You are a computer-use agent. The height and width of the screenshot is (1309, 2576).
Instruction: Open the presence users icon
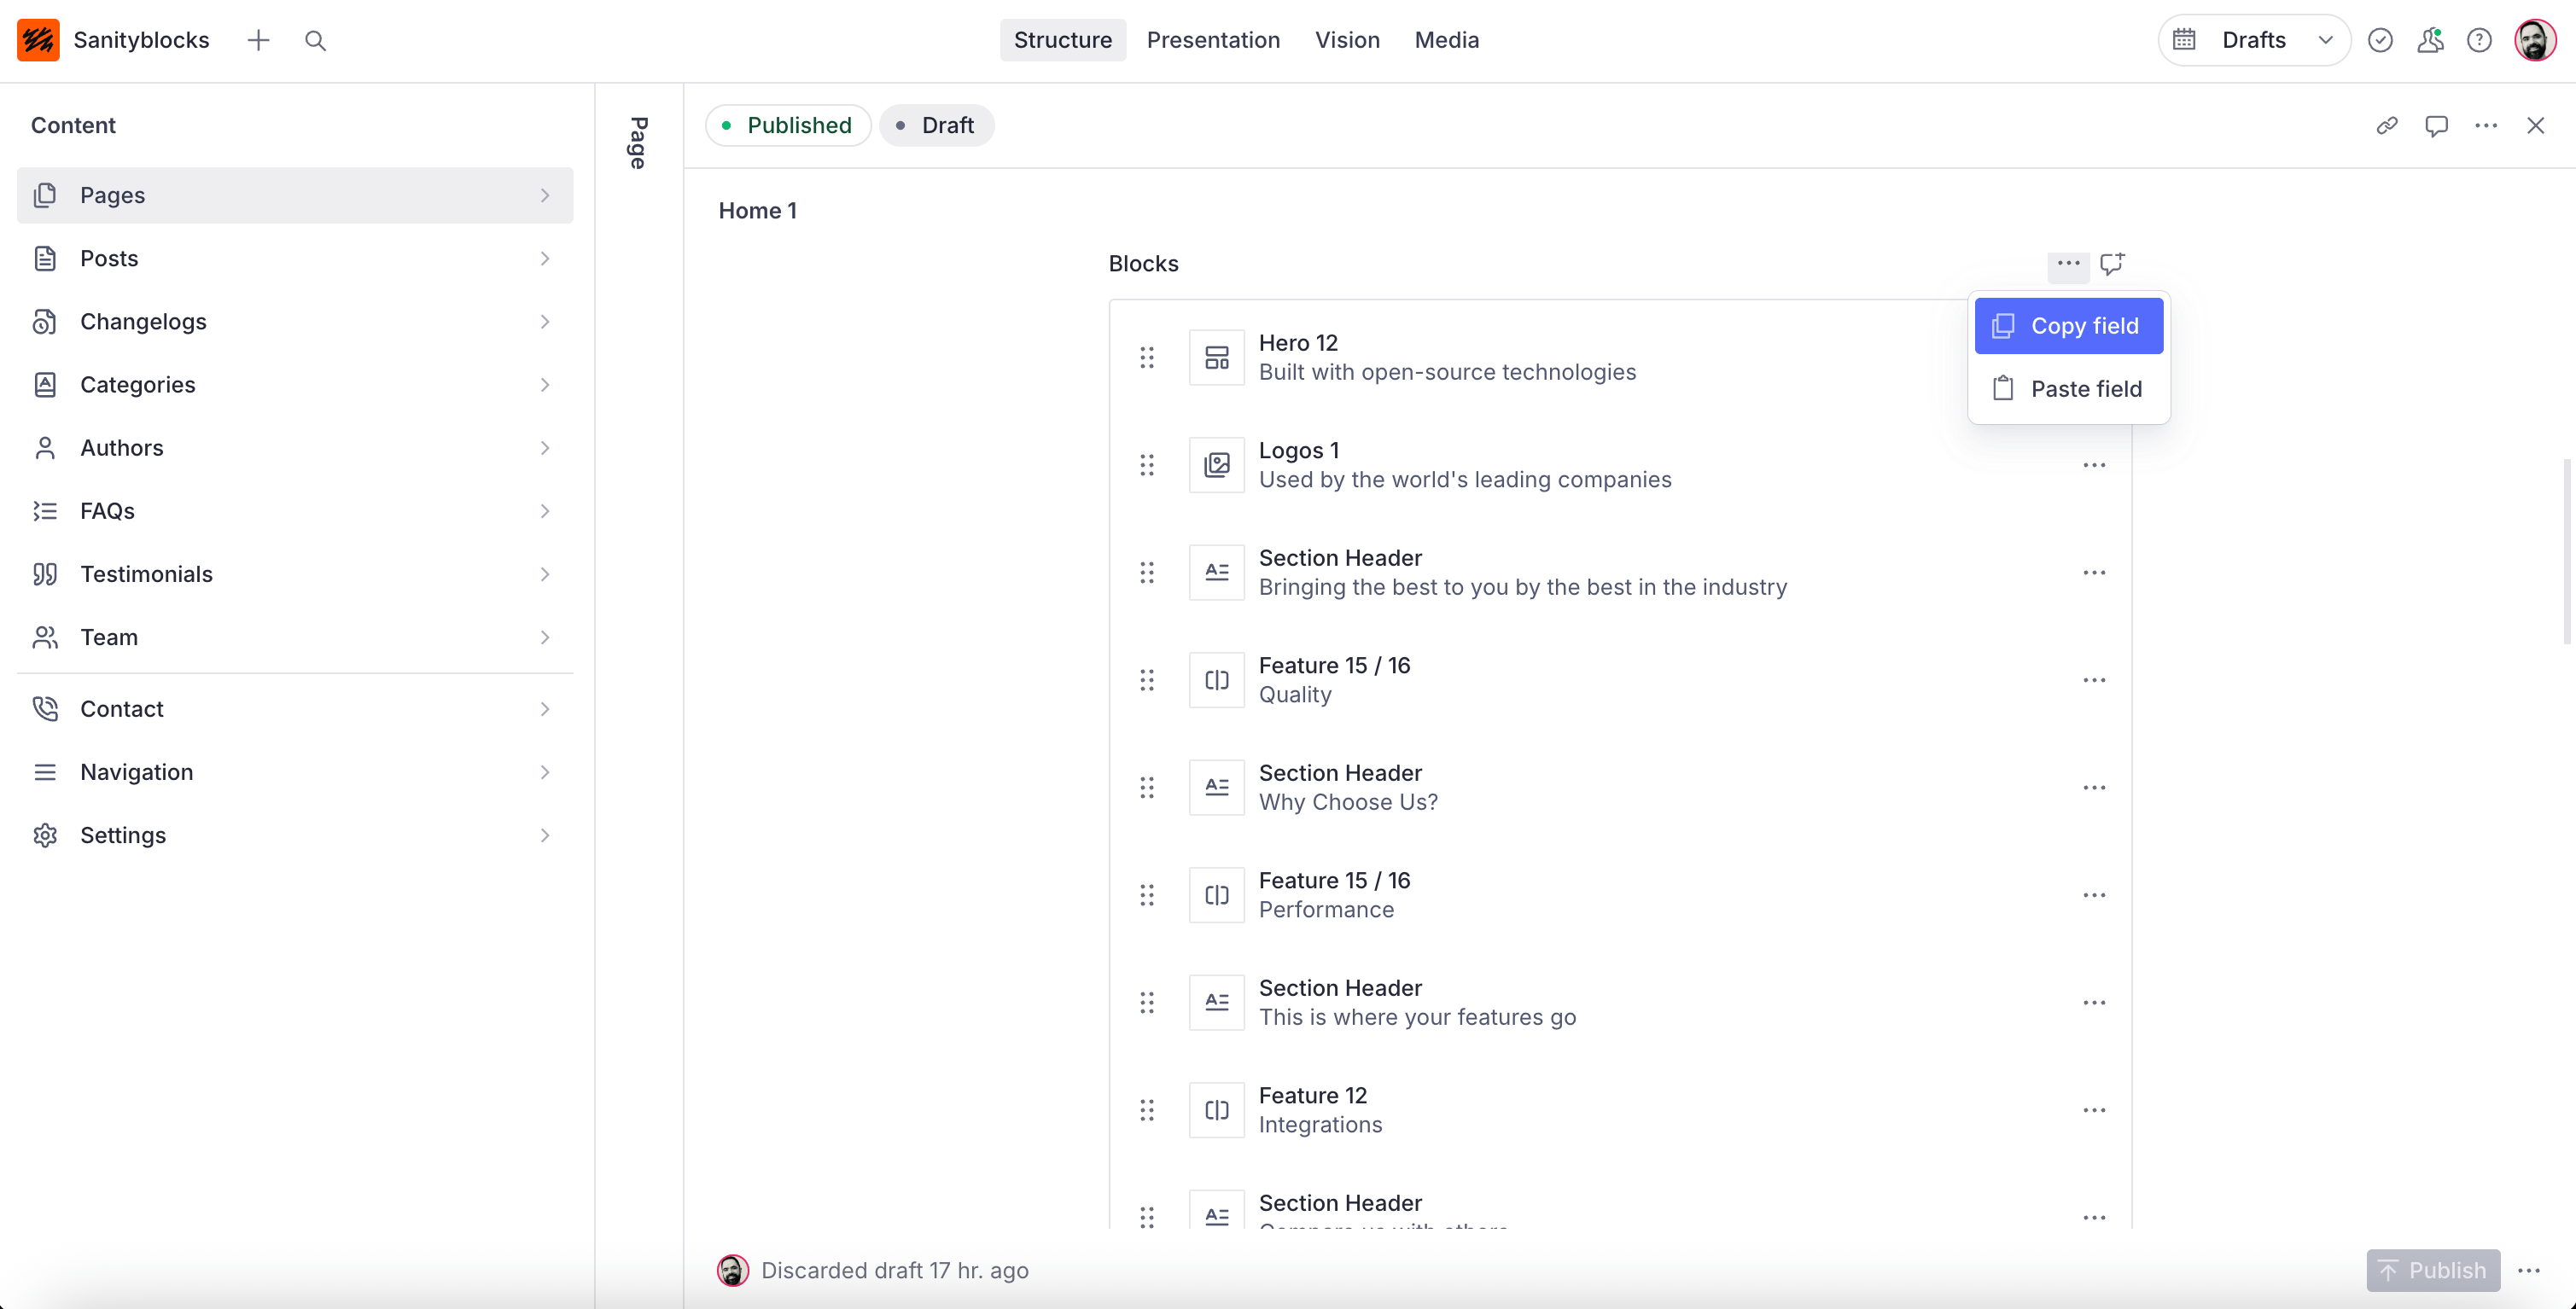click(2430, 41)
